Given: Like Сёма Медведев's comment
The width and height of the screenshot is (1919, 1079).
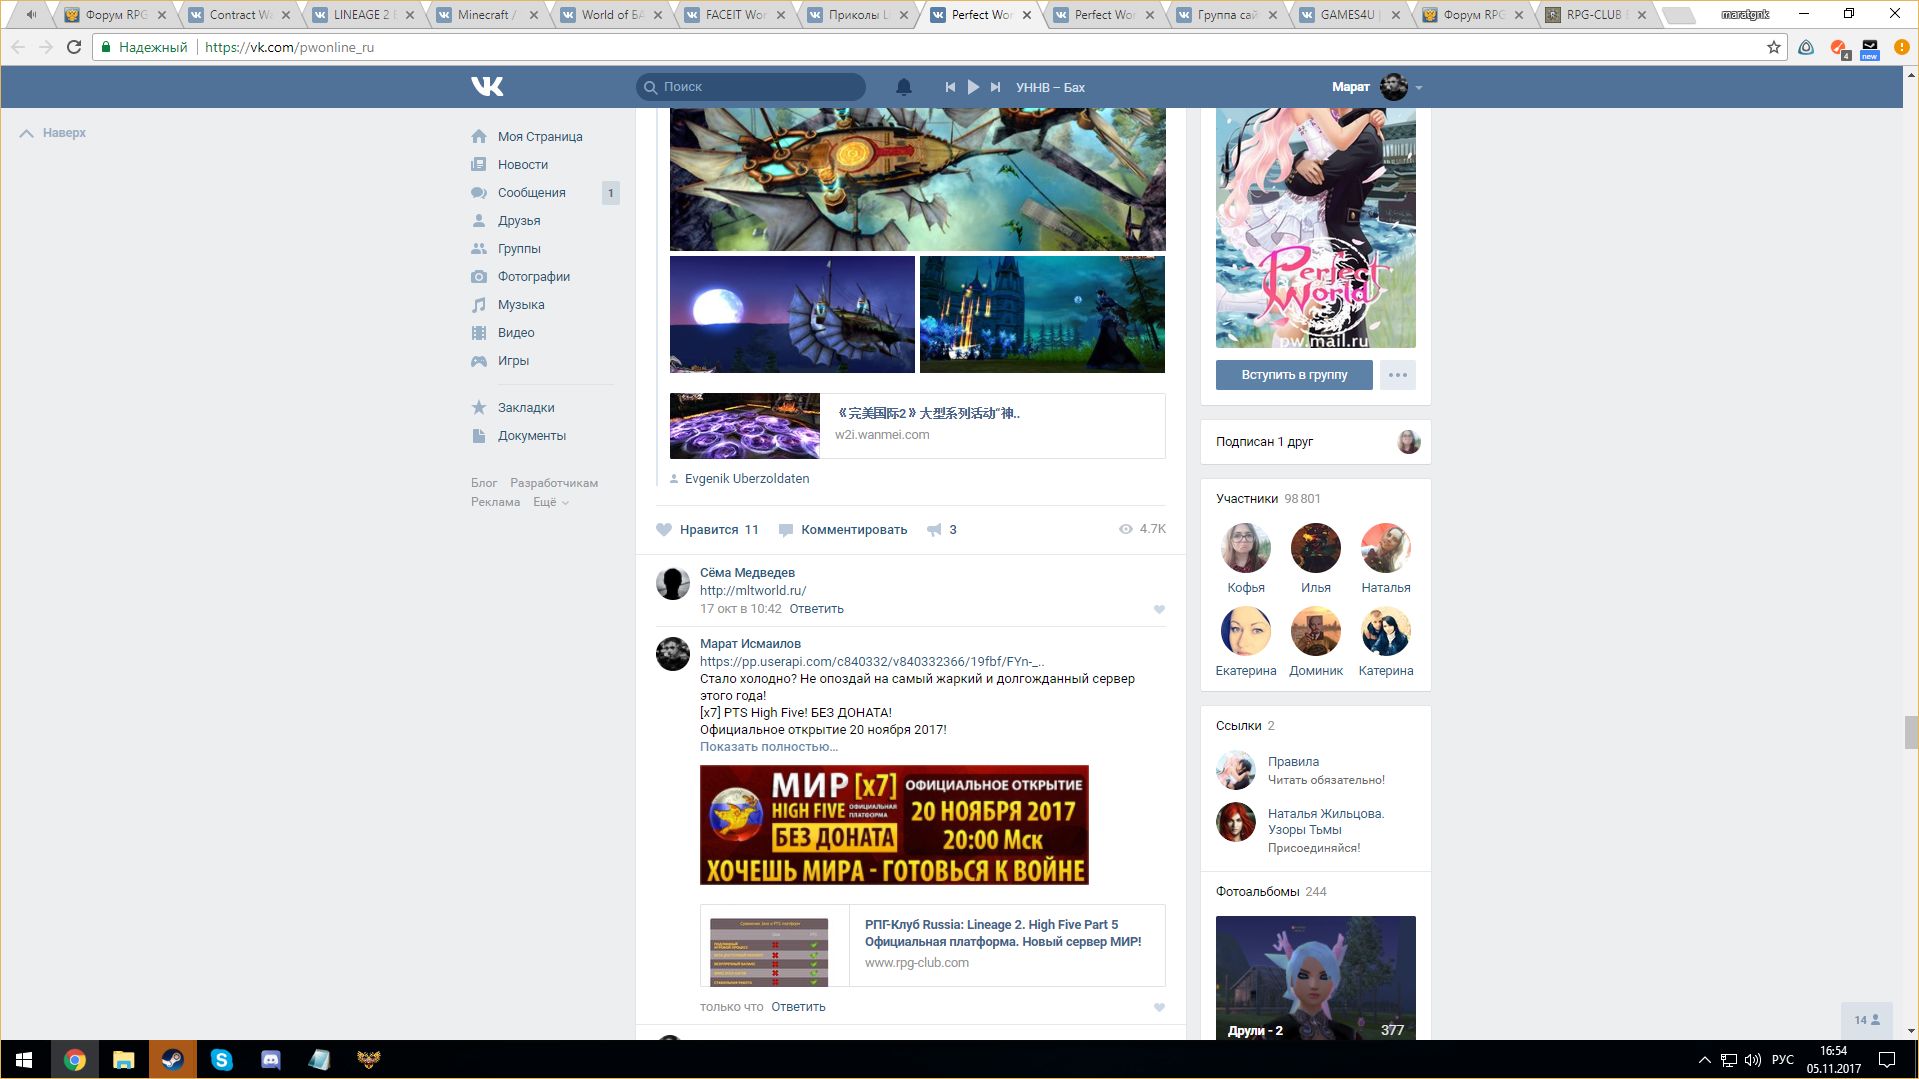Looking at the screenshot, I should click(x=1159, y=609).
